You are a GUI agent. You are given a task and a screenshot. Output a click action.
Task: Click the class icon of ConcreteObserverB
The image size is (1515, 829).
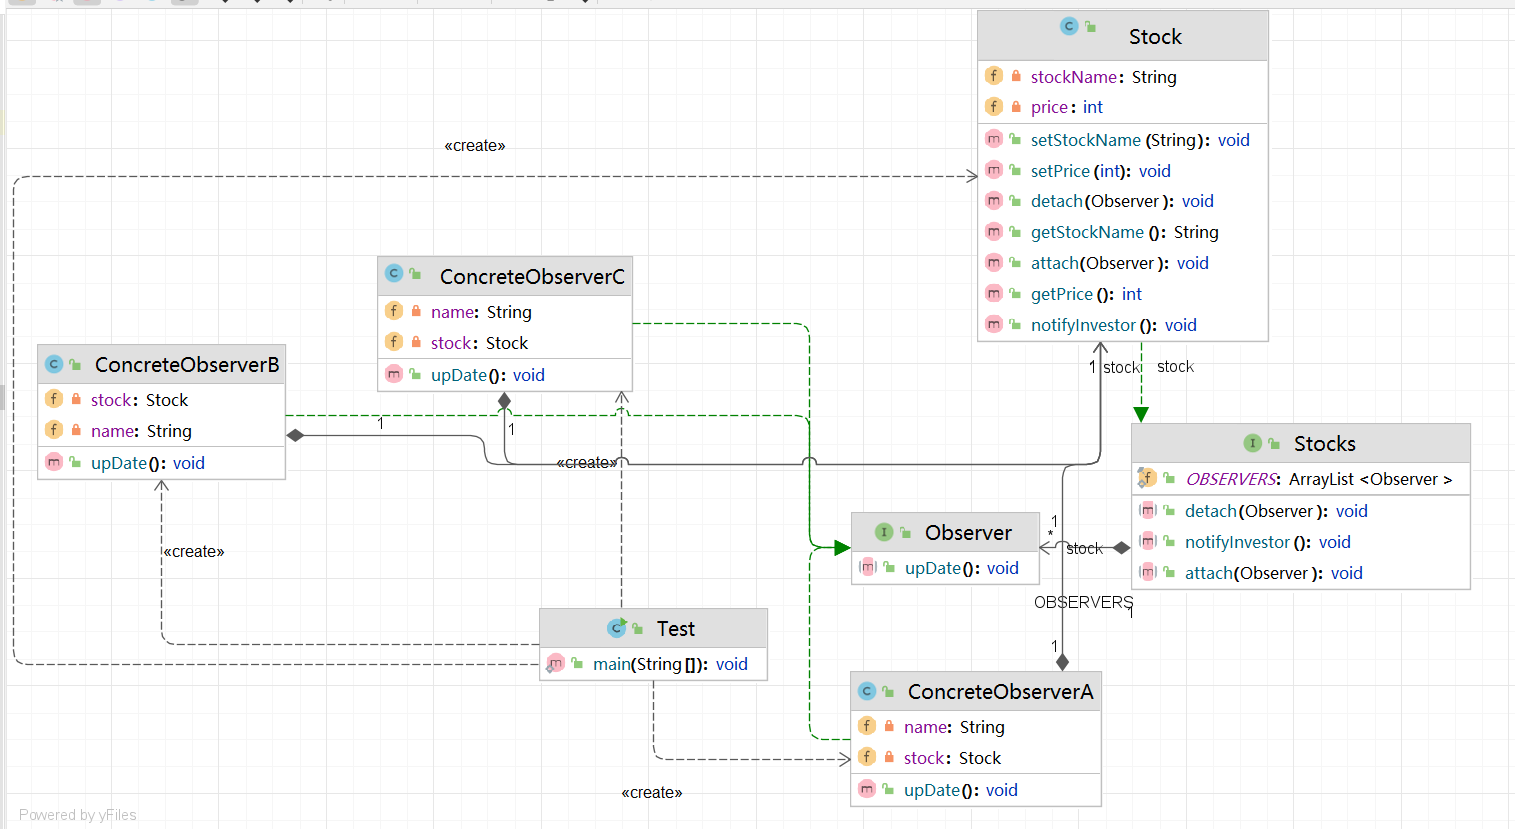pyautogui.click(x=54, y=364)
